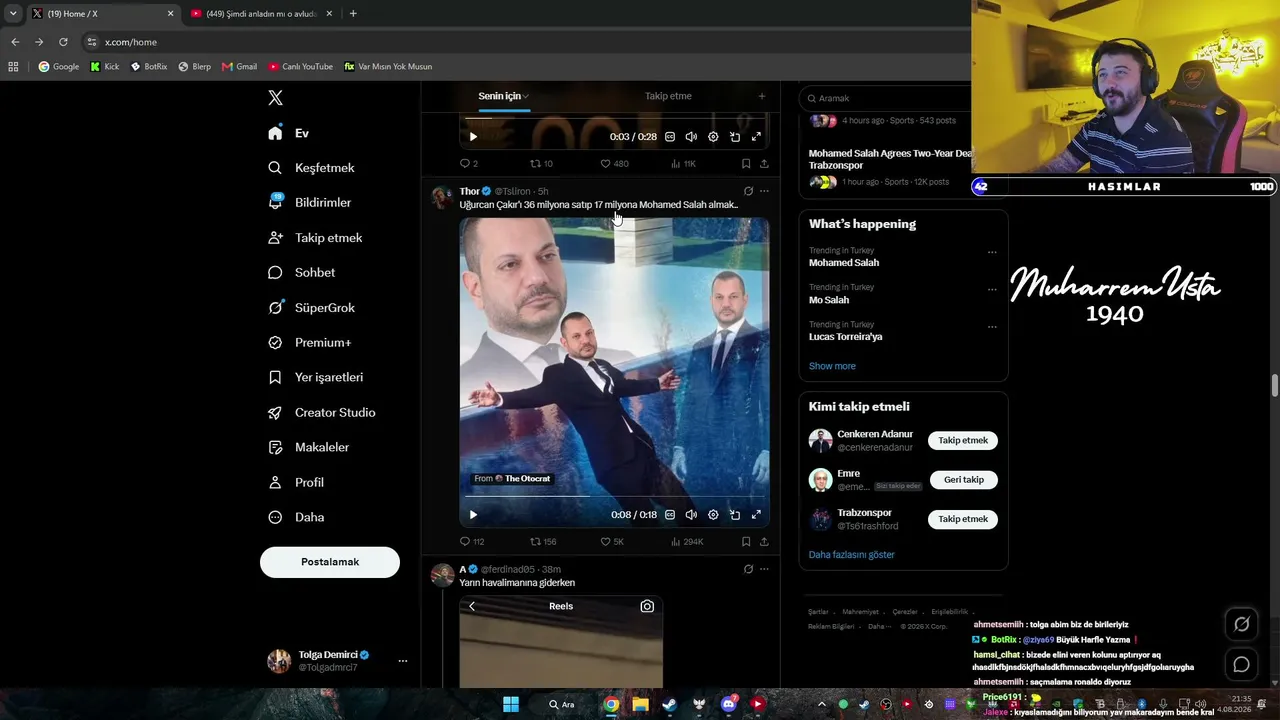Expand the Senin için dropdown arrow
This screenshot has width=1280, height=720.
pyautogui.click(x=526, y=97)
